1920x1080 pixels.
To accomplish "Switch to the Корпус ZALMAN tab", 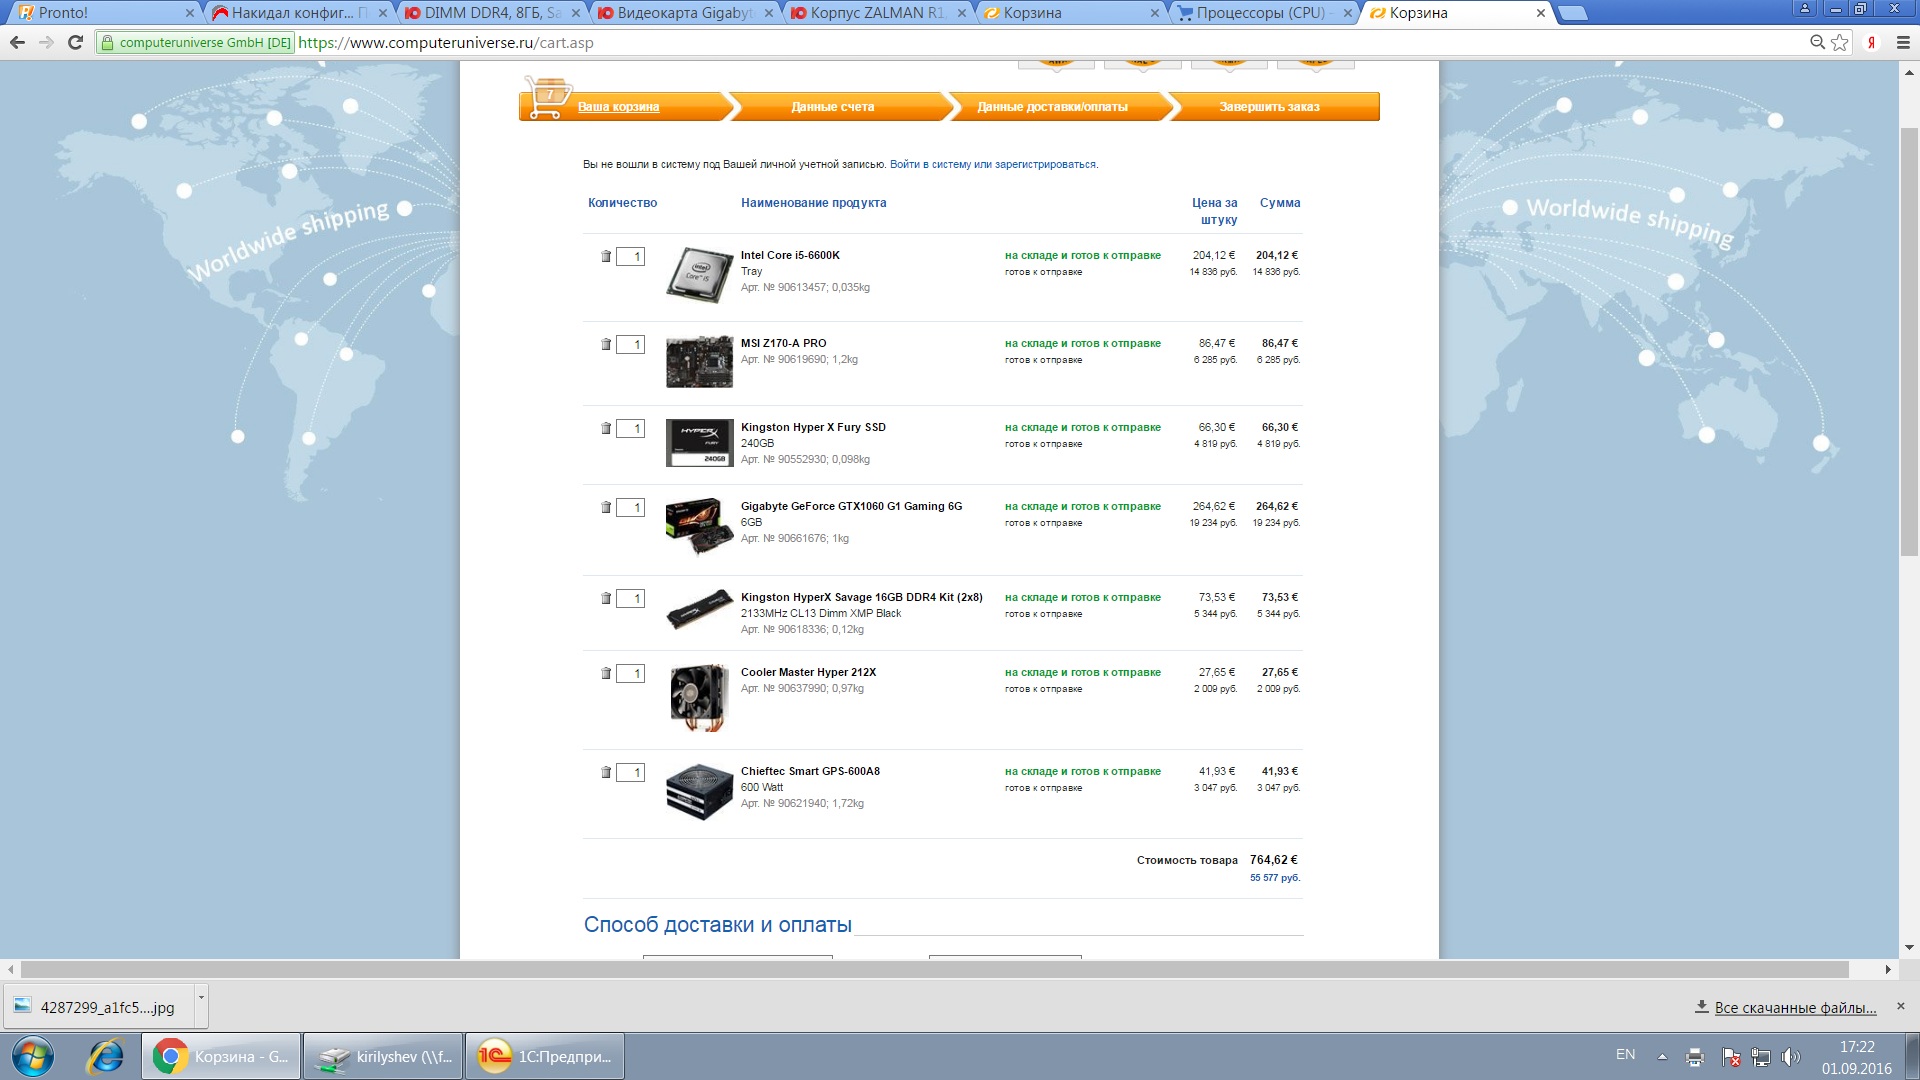I will pos(876,13).
